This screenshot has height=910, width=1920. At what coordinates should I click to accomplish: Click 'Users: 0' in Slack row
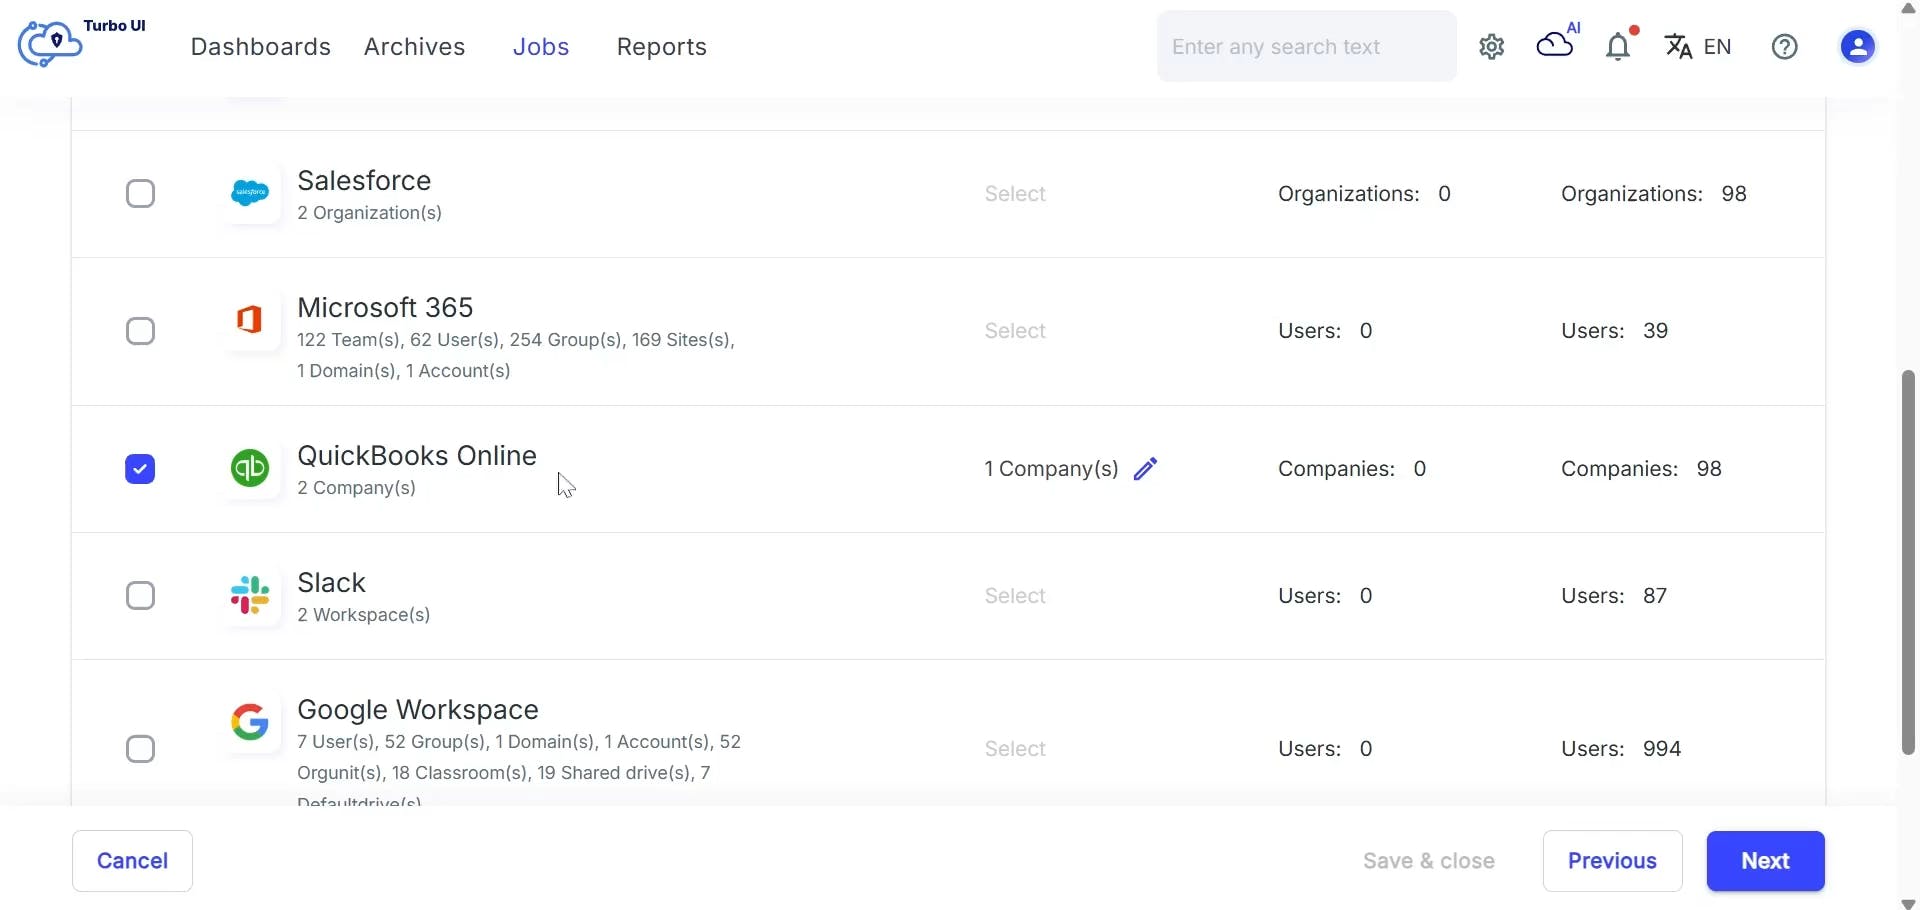[1325, 596]
